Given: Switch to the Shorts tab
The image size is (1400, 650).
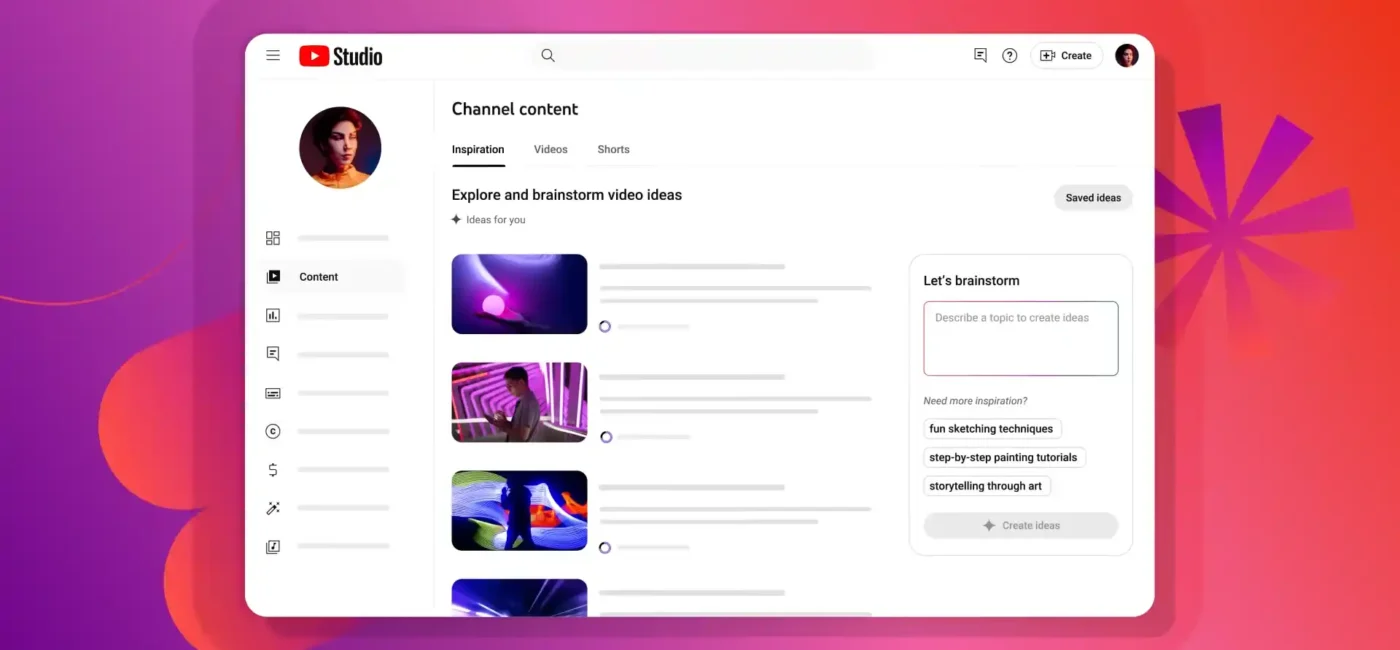Looking at the screenshot, I should pyautogui.click(x=612, y=149).
